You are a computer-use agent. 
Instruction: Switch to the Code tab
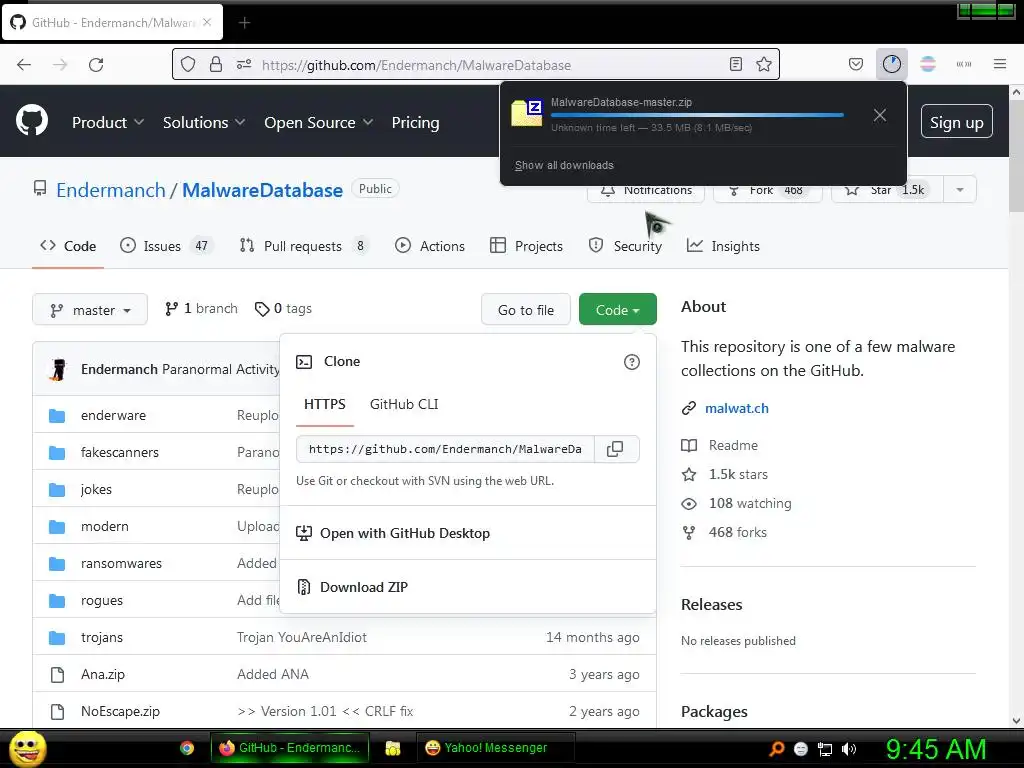(x=68, y=246)
